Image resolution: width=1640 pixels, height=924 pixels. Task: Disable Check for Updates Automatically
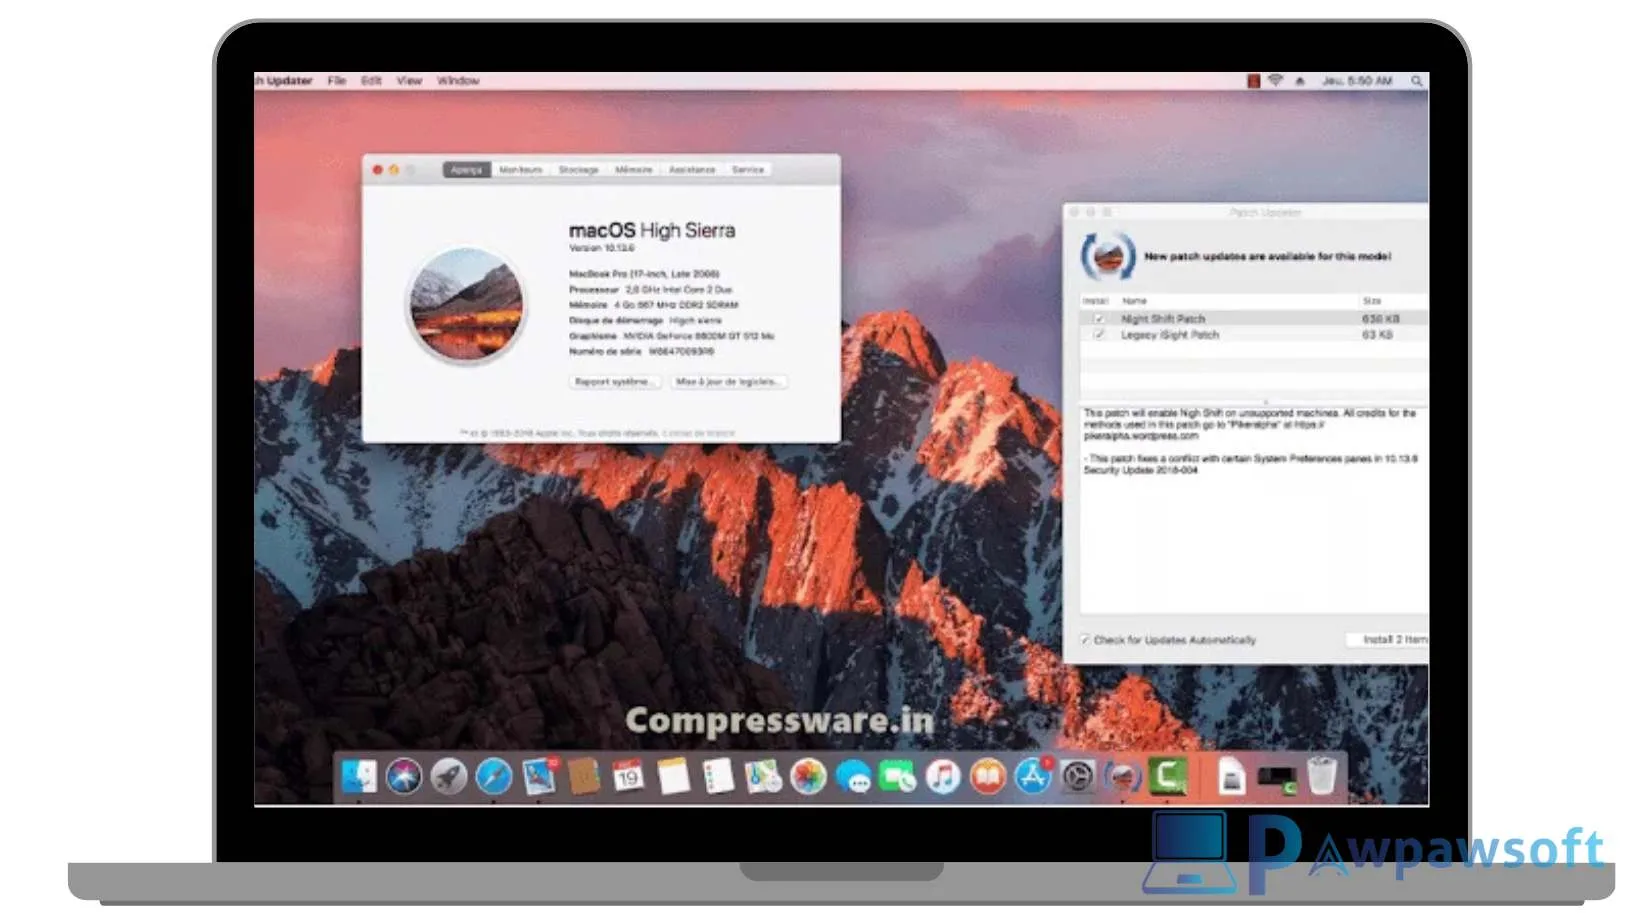coord(1085,639)
